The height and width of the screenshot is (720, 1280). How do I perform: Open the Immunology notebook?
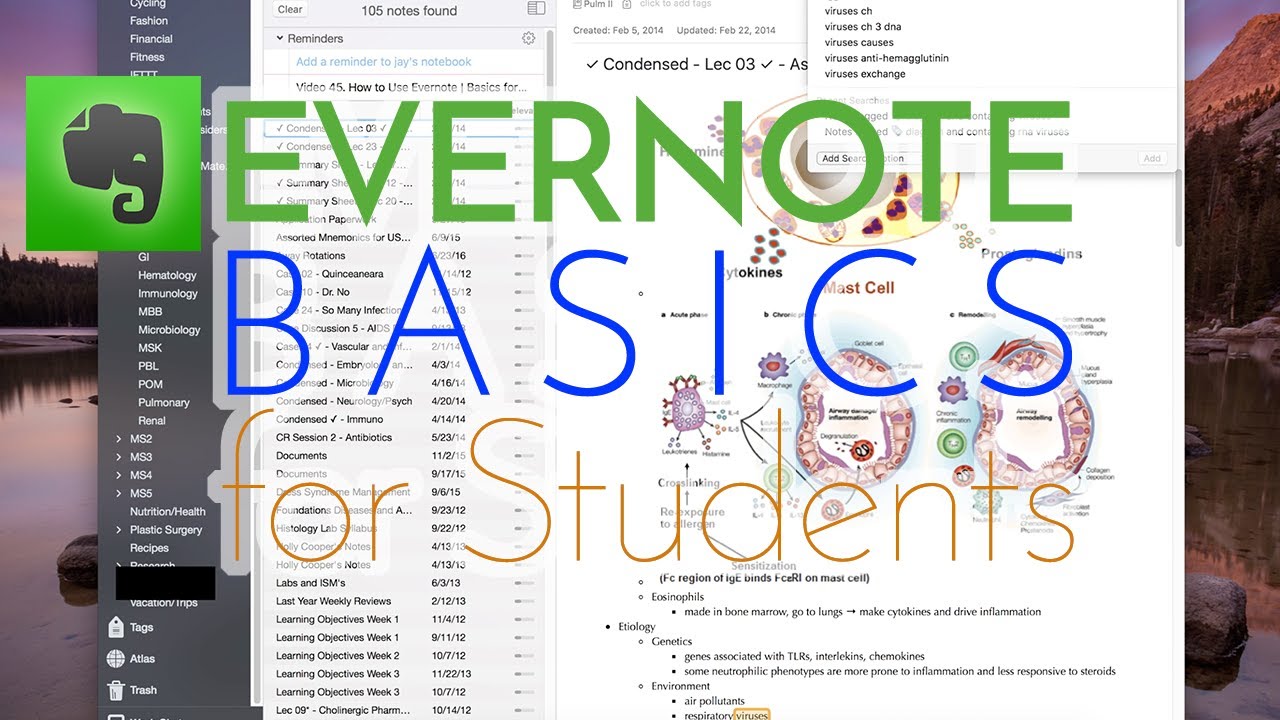pos(168,294)
